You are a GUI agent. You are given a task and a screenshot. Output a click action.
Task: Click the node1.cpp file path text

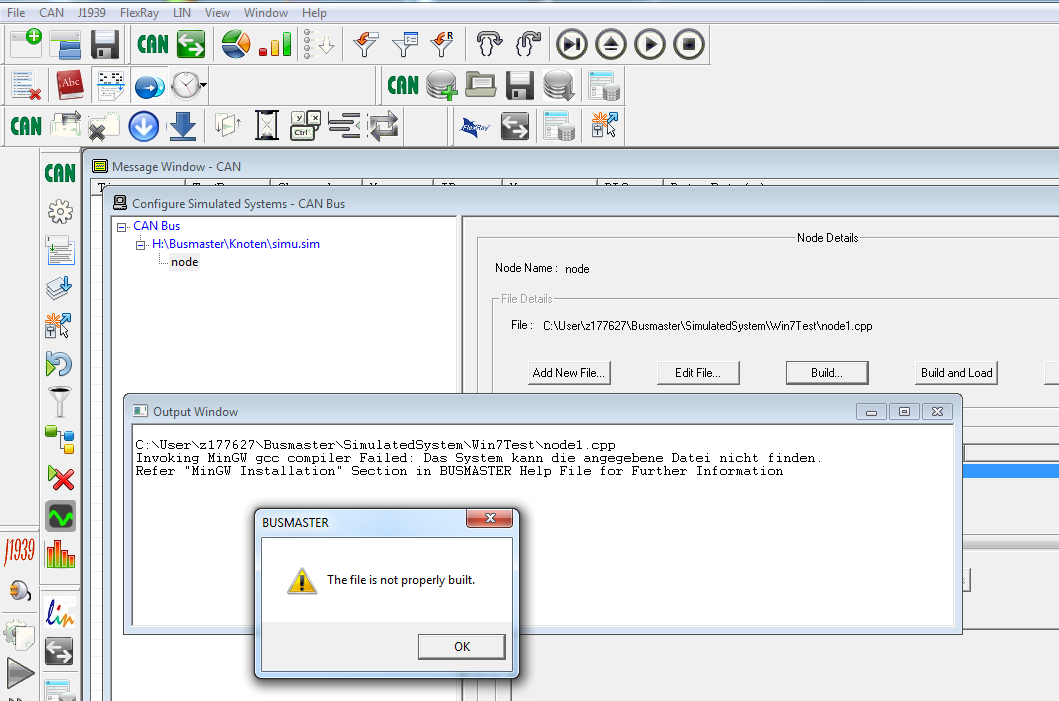click(707, 326)
